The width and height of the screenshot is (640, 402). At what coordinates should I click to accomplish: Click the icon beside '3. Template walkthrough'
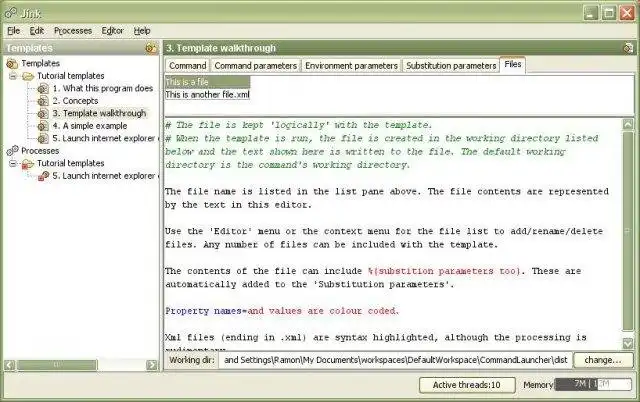43,113
